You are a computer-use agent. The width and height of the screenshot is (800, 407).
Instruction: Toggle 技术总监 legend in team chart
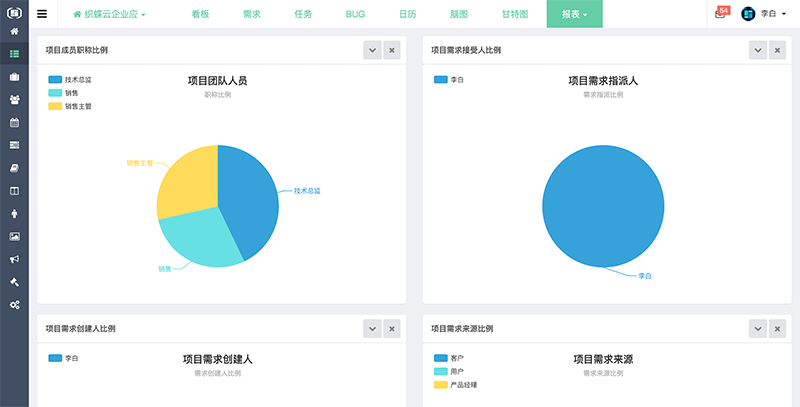70,80
